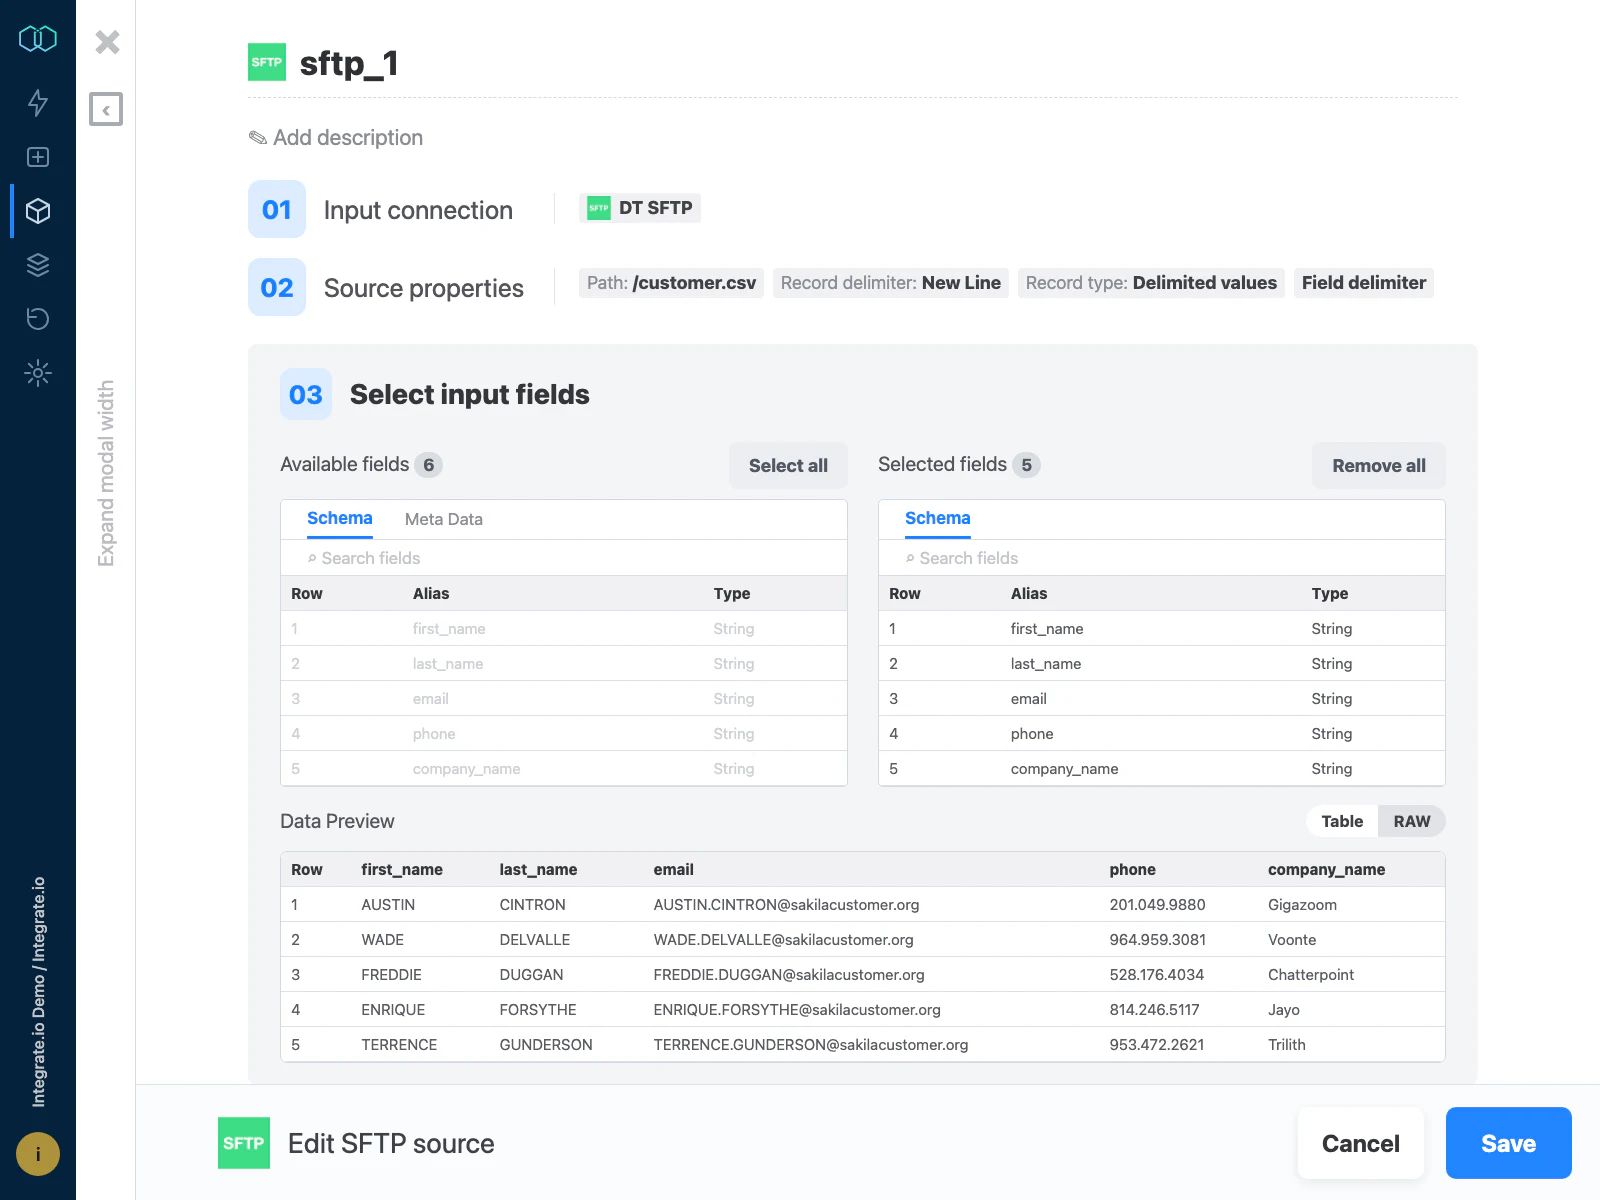Expand modal width with the chevron box

pyautogui.click(x=106, y=109)
